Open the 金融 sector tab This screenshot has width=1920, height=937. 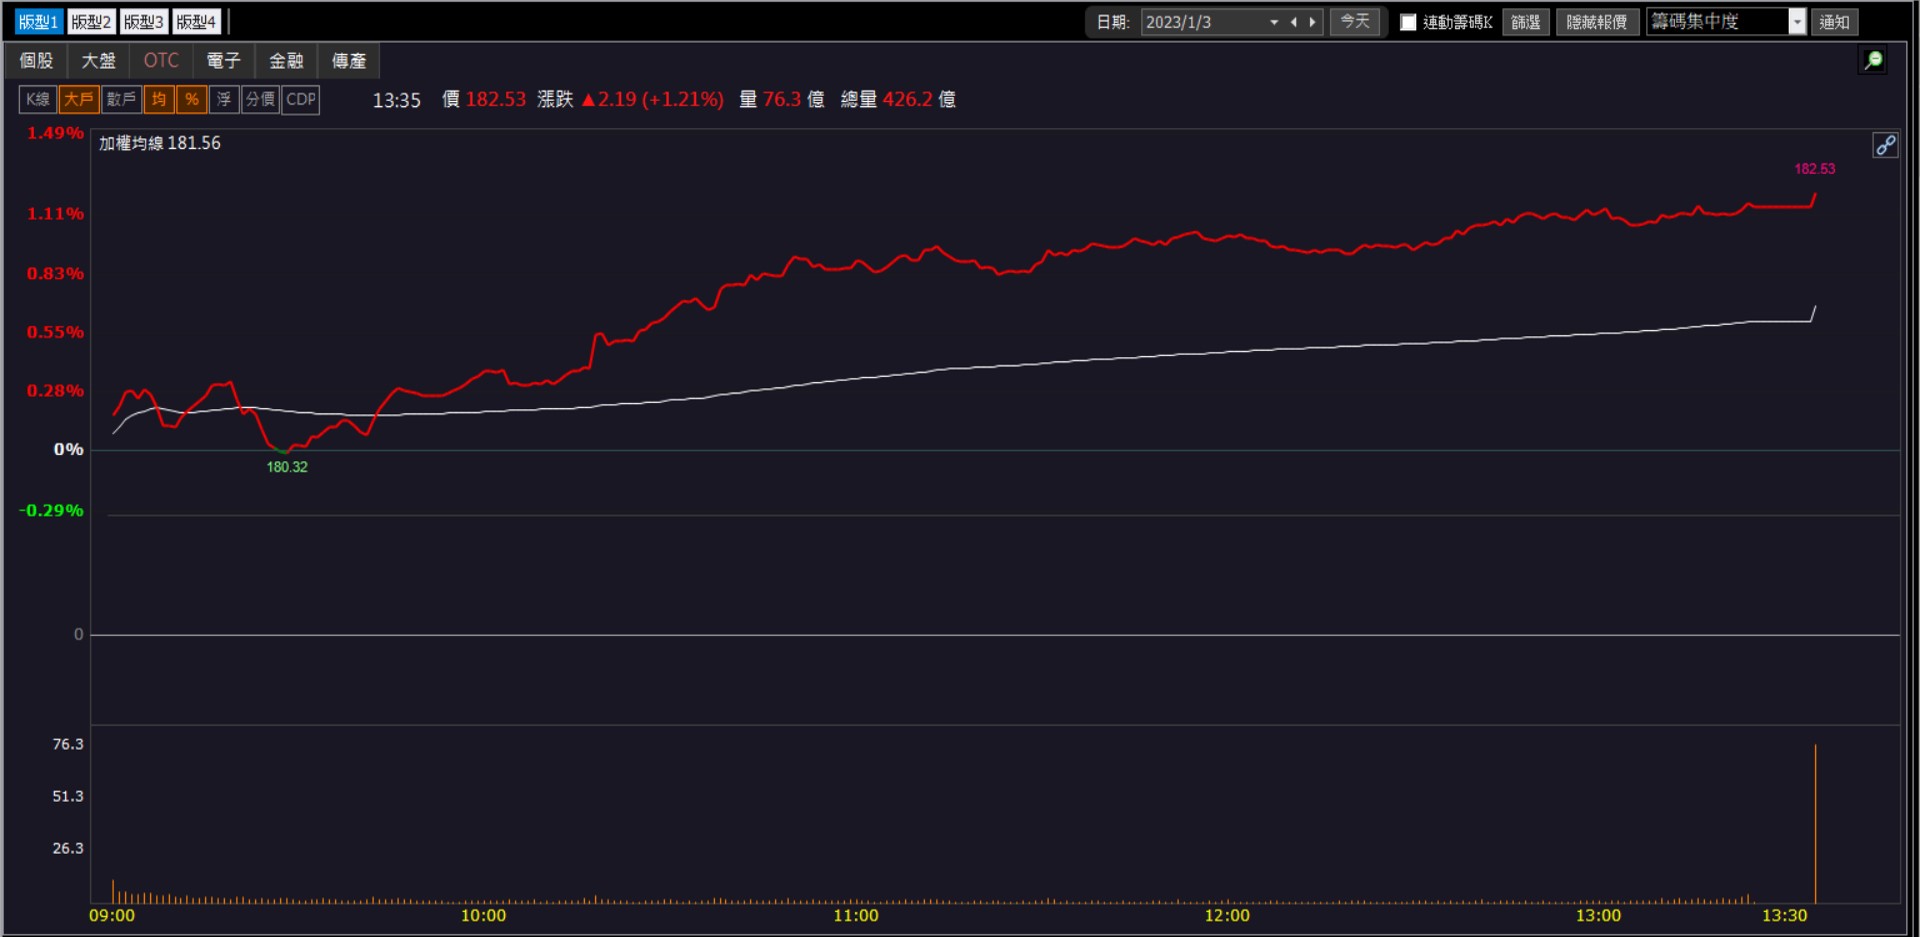(x=286, y=61)
